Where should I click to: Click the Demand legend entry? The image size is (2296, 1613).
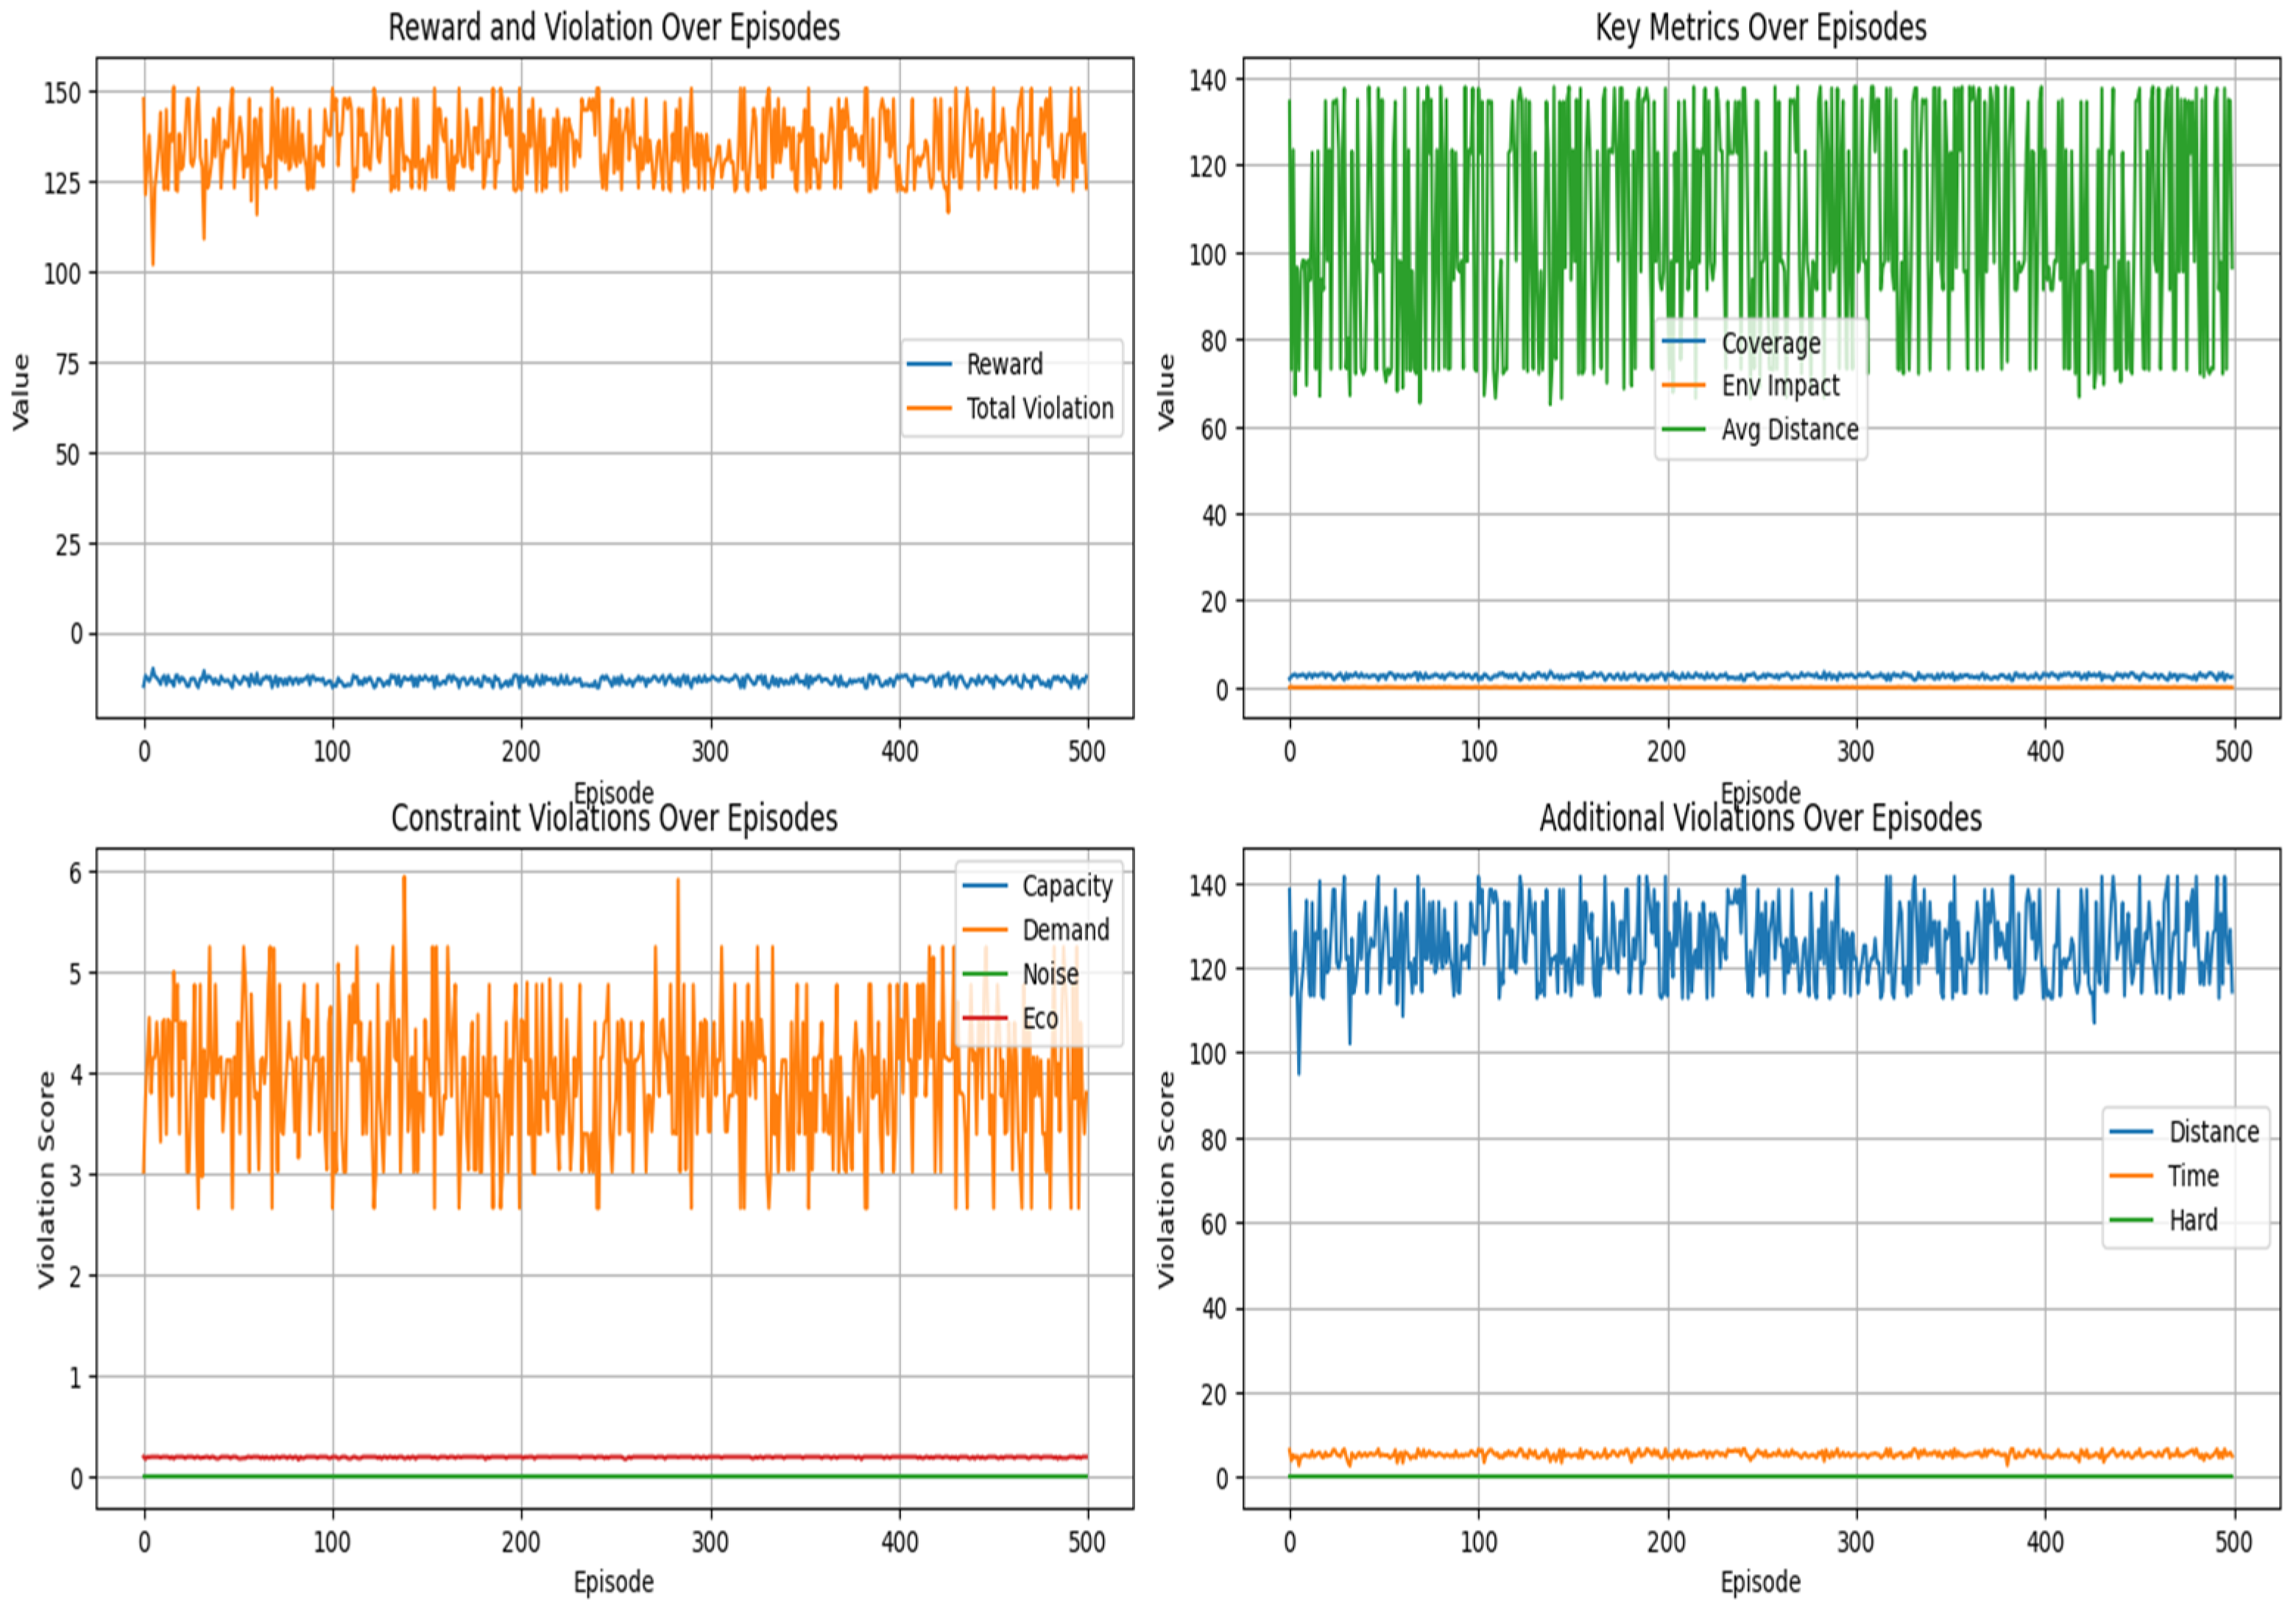click(1065, 930)
